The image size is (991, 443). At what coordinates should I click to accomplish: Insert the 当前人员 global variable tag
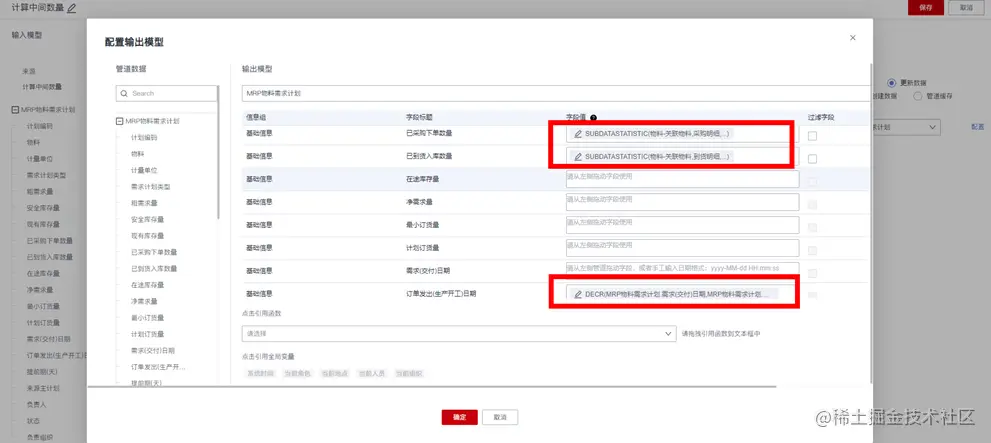(x=372, y=373)
